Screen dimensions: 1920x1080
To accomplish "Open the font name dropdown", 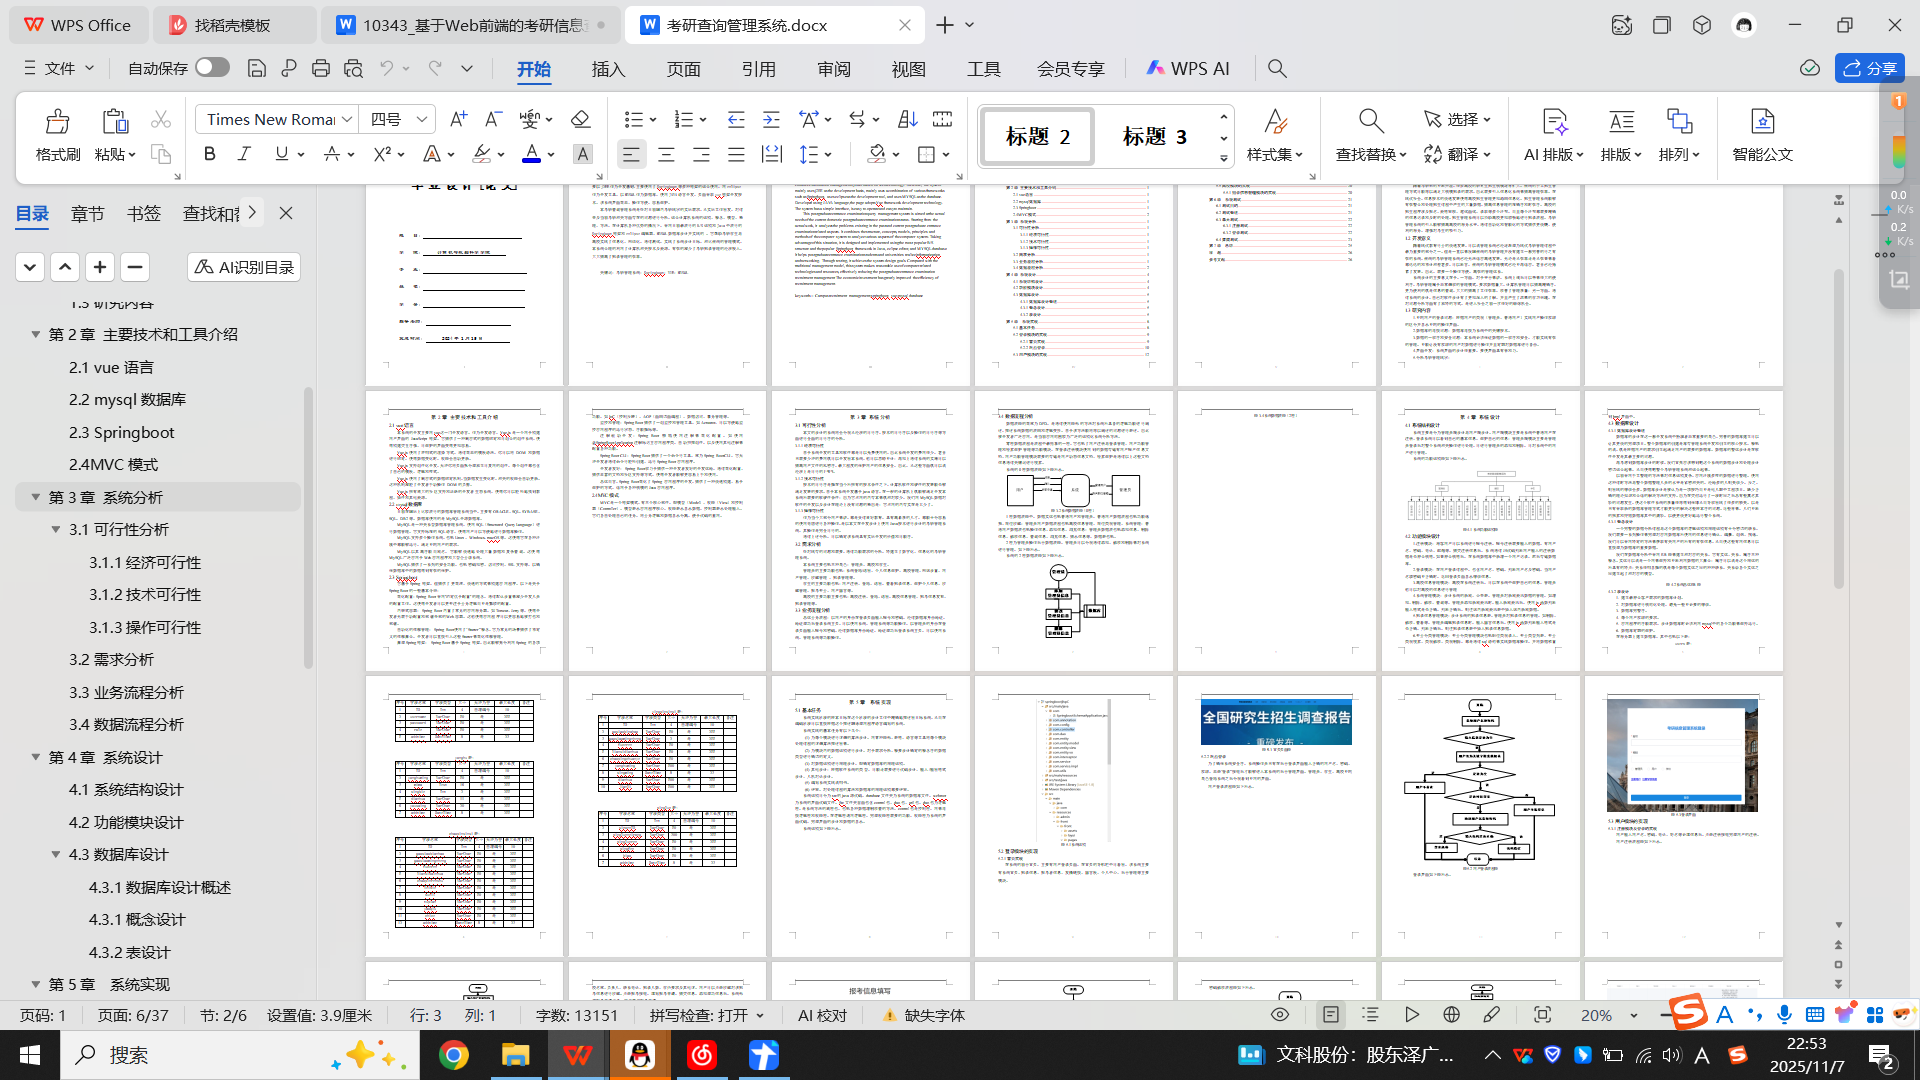I will [x=347, y=119].
